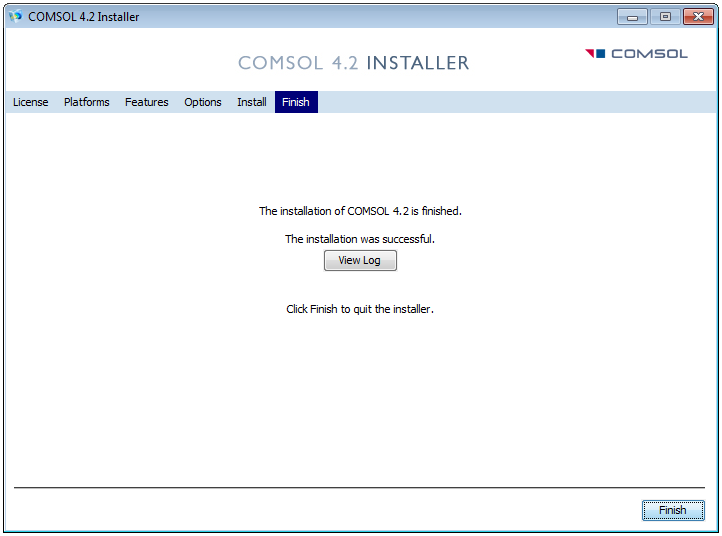Close the COMSOL 4.2 Installer window
Screen dimensions: 722x536
pos(698,17)
